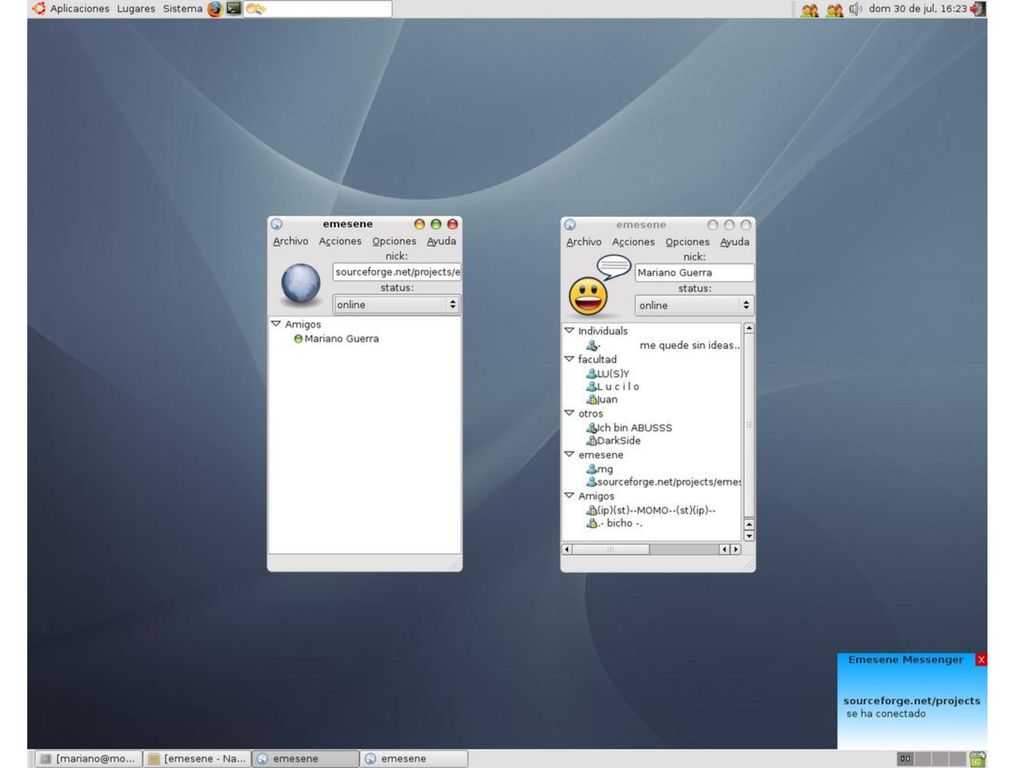1024x768 pixels.
Task: Open Acciones menu in Mariano Guerra's emesene window
Action: pyautogui.click(x=633, y=242)
